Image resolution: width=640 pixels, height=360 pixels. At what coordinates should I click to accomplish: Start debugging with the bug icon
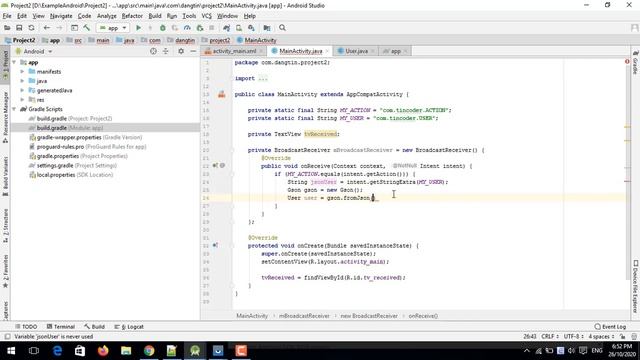(162, 28)
